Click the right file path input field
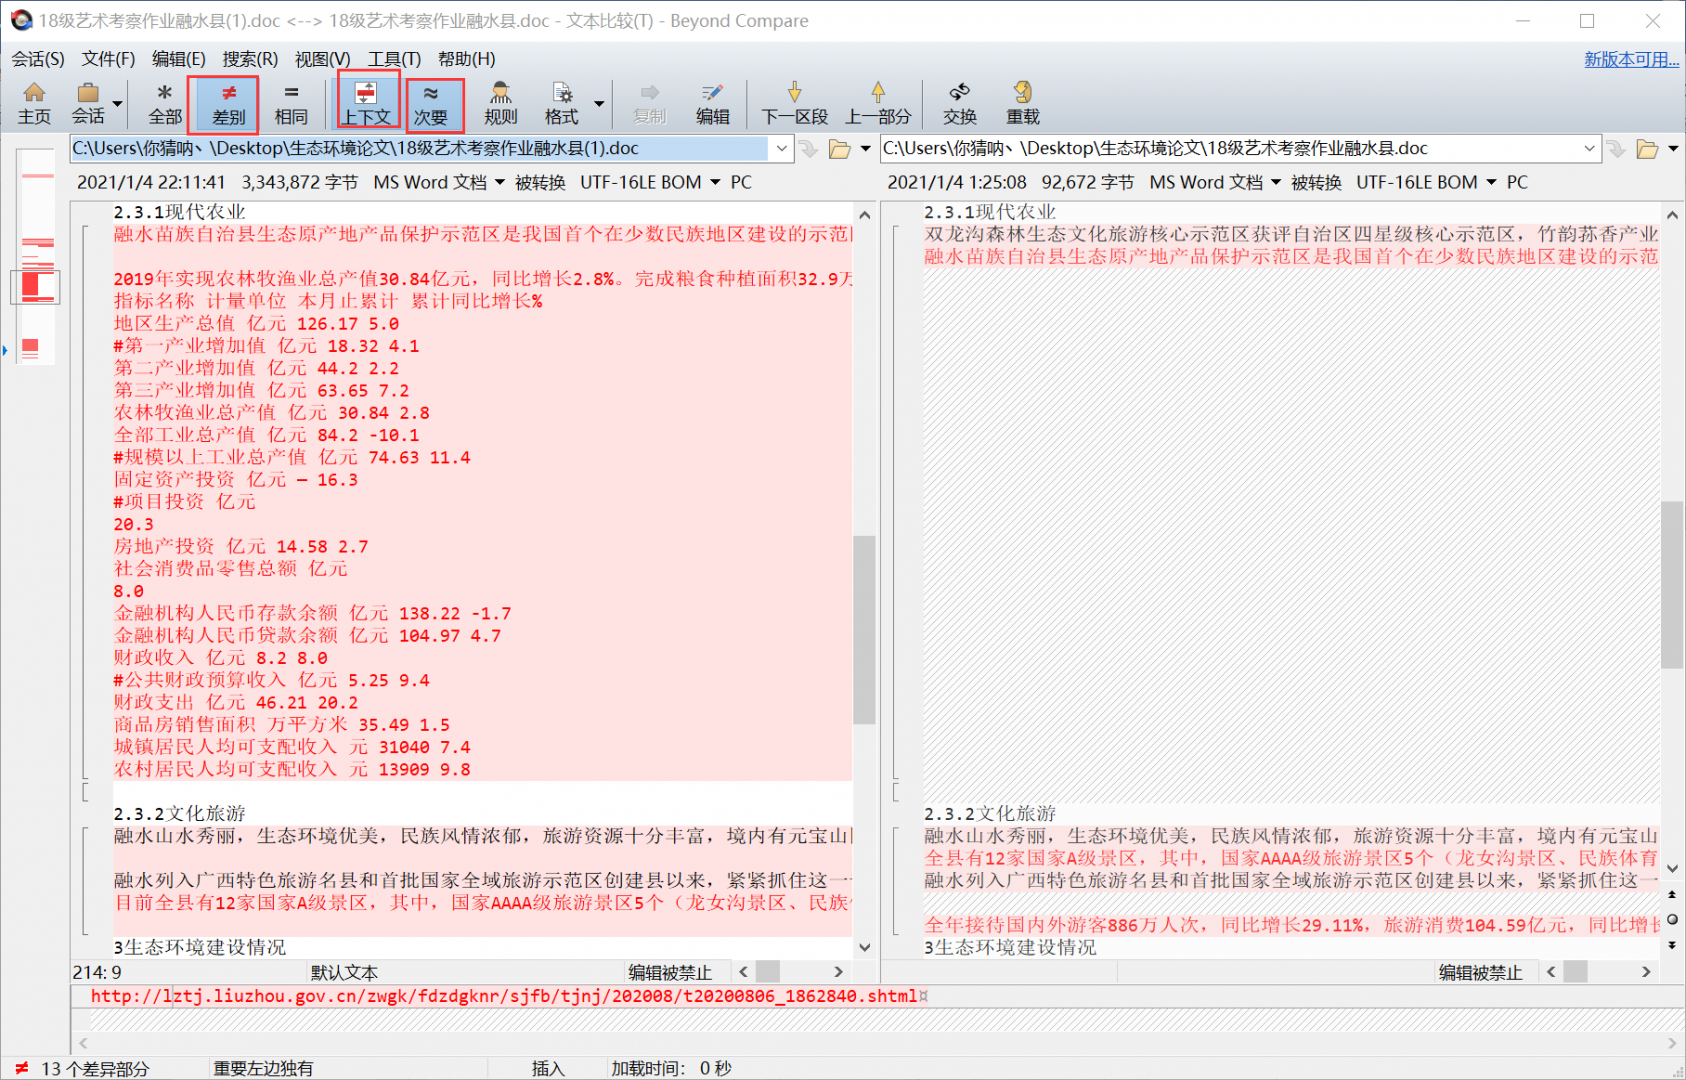Image resolution: width=1686 pixels, height=1080 pixels. 1230,148
